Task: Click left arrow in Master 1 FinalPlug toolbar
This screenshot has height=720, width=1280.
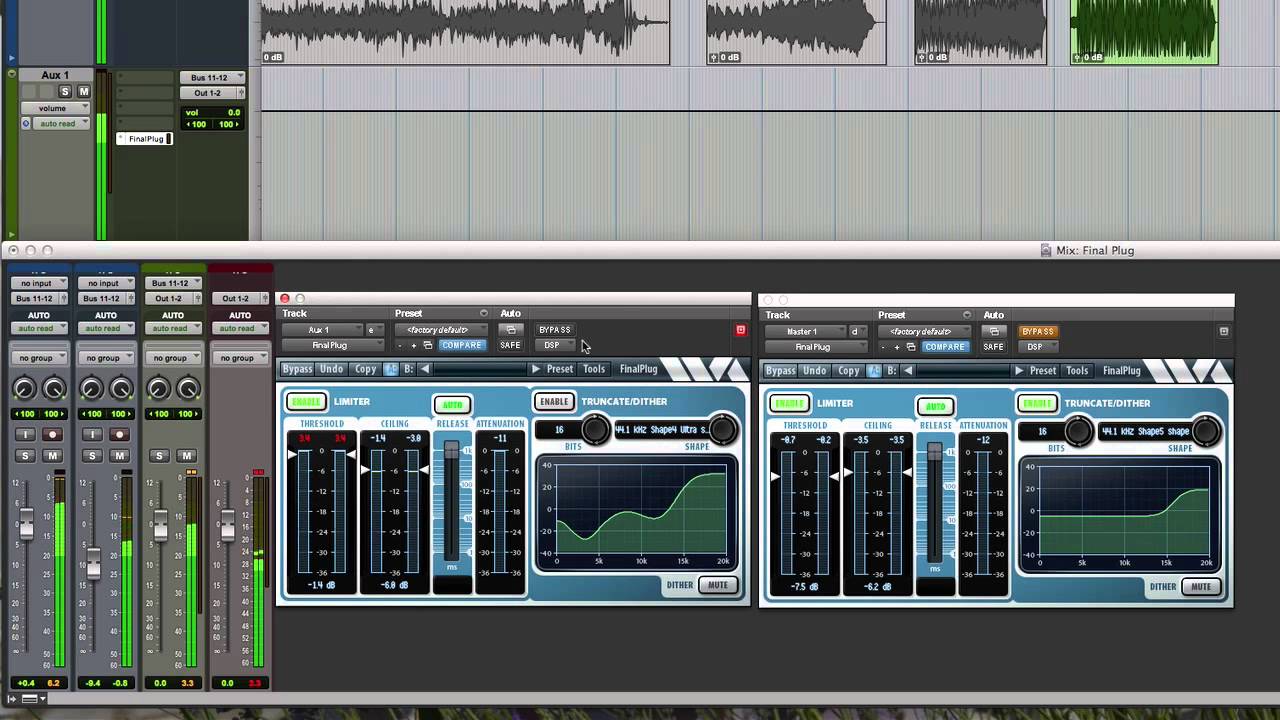Action: pyautogui.click(x=908, y=370)
